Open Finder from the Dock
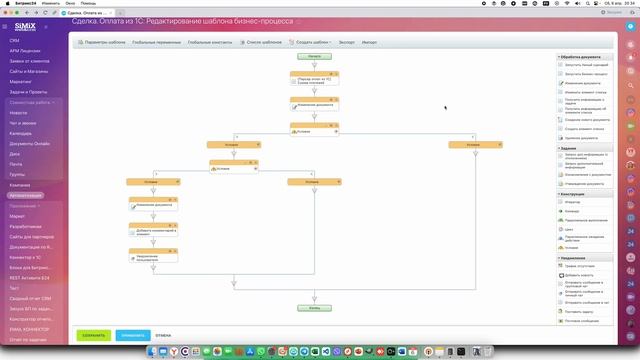640x360 pixels. click(152, 351)
